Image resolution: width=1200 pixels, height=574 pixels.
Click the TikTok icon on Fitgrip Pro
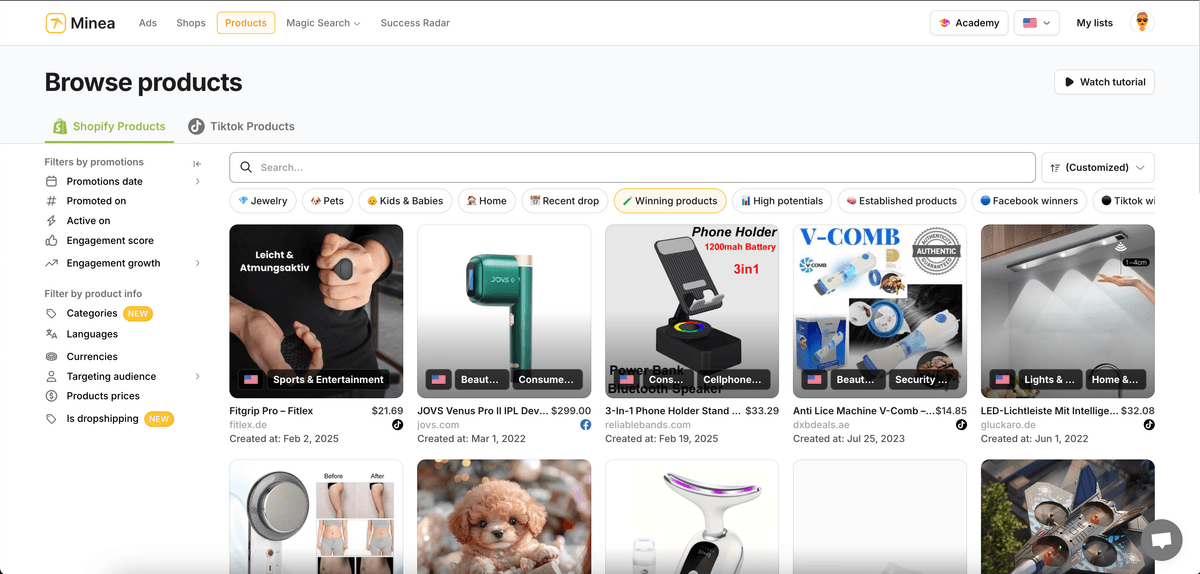pyautogui.click(x=397, y=425)
